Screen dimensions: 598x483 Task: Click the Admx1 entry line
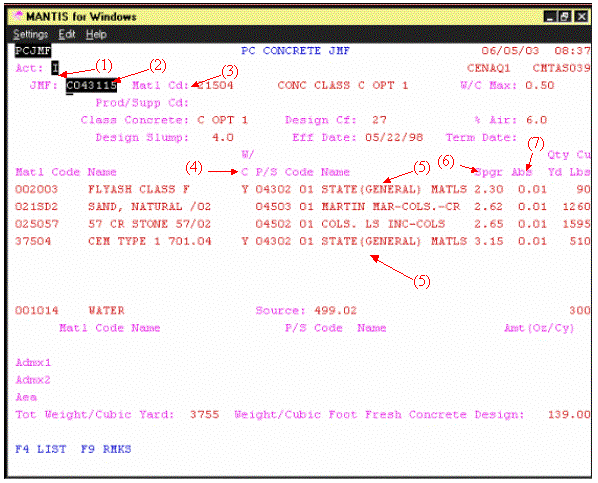pos(303,362)
